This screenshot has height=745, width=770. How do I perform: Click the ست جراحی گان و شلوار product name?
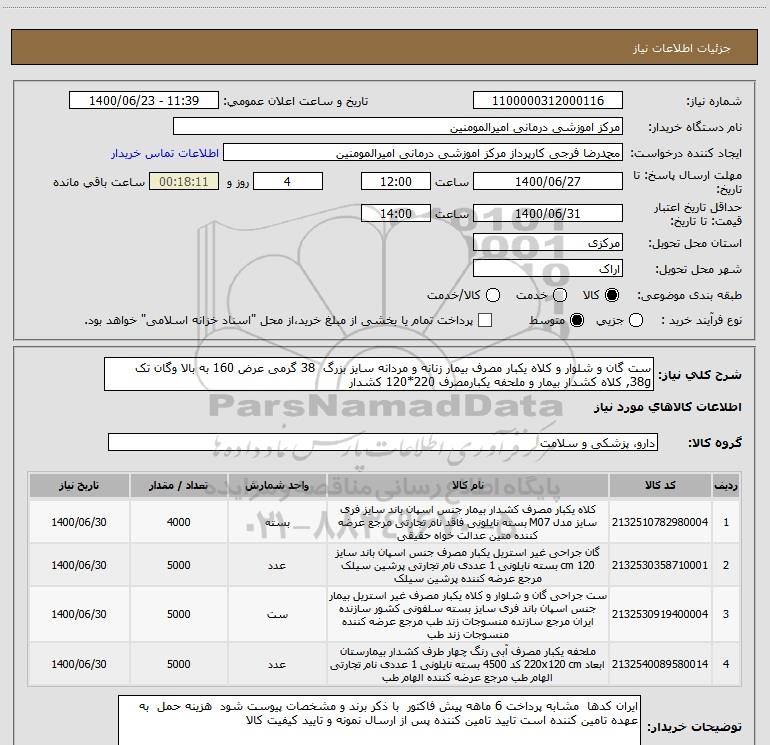[468, 614]
